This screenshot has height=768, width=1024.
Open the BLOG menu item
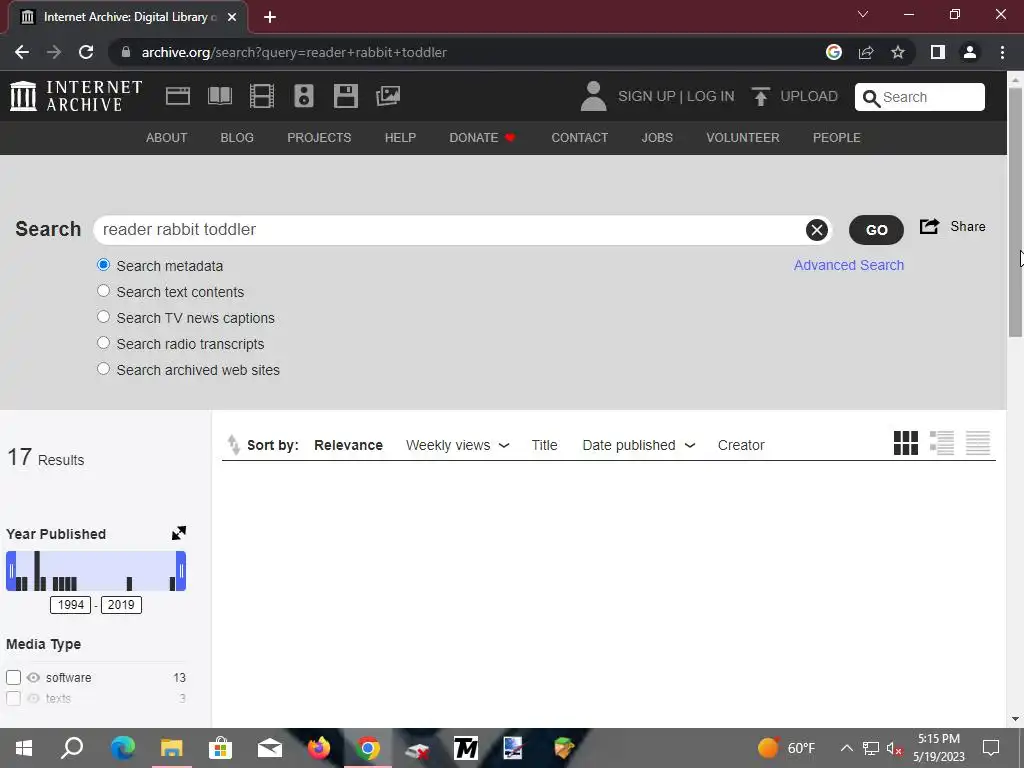pyautogui.click(x=237, y=138)
